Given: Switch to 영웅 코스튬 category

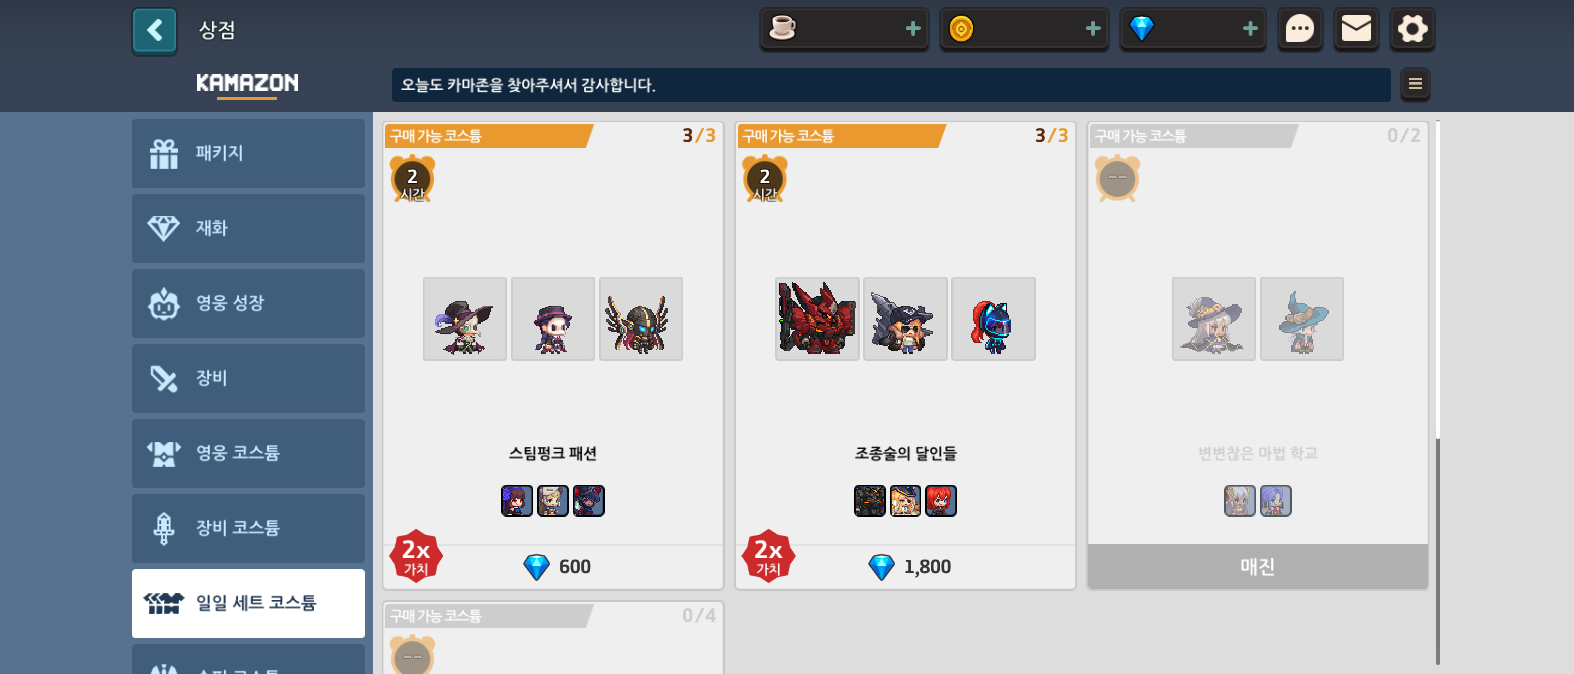Looking at the screenshot, I should (248, 453).
